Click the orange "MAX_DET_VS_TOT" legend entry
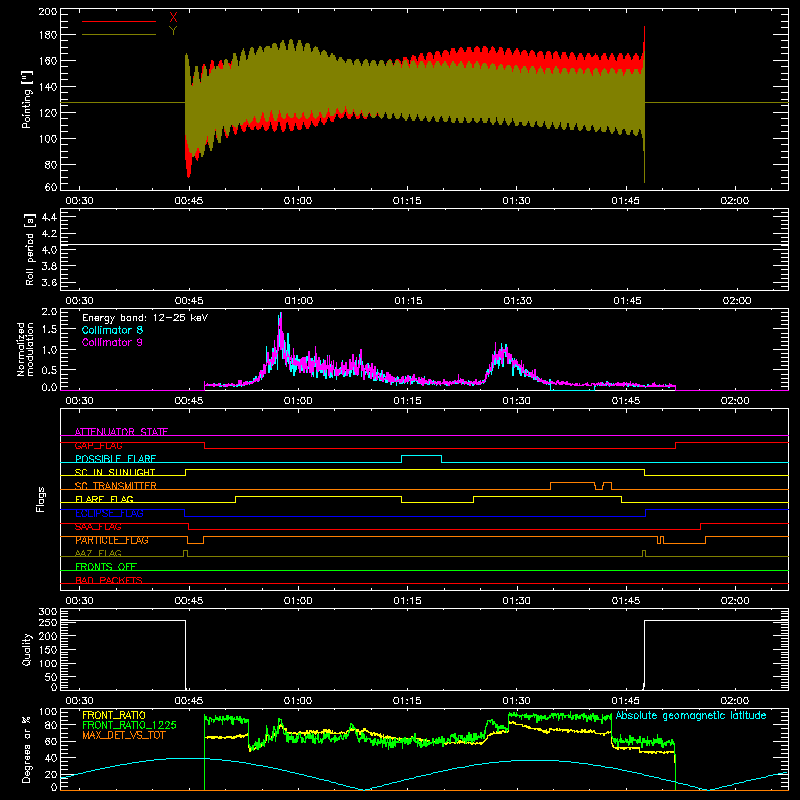800x800 pixels. [x=124, y=735]
